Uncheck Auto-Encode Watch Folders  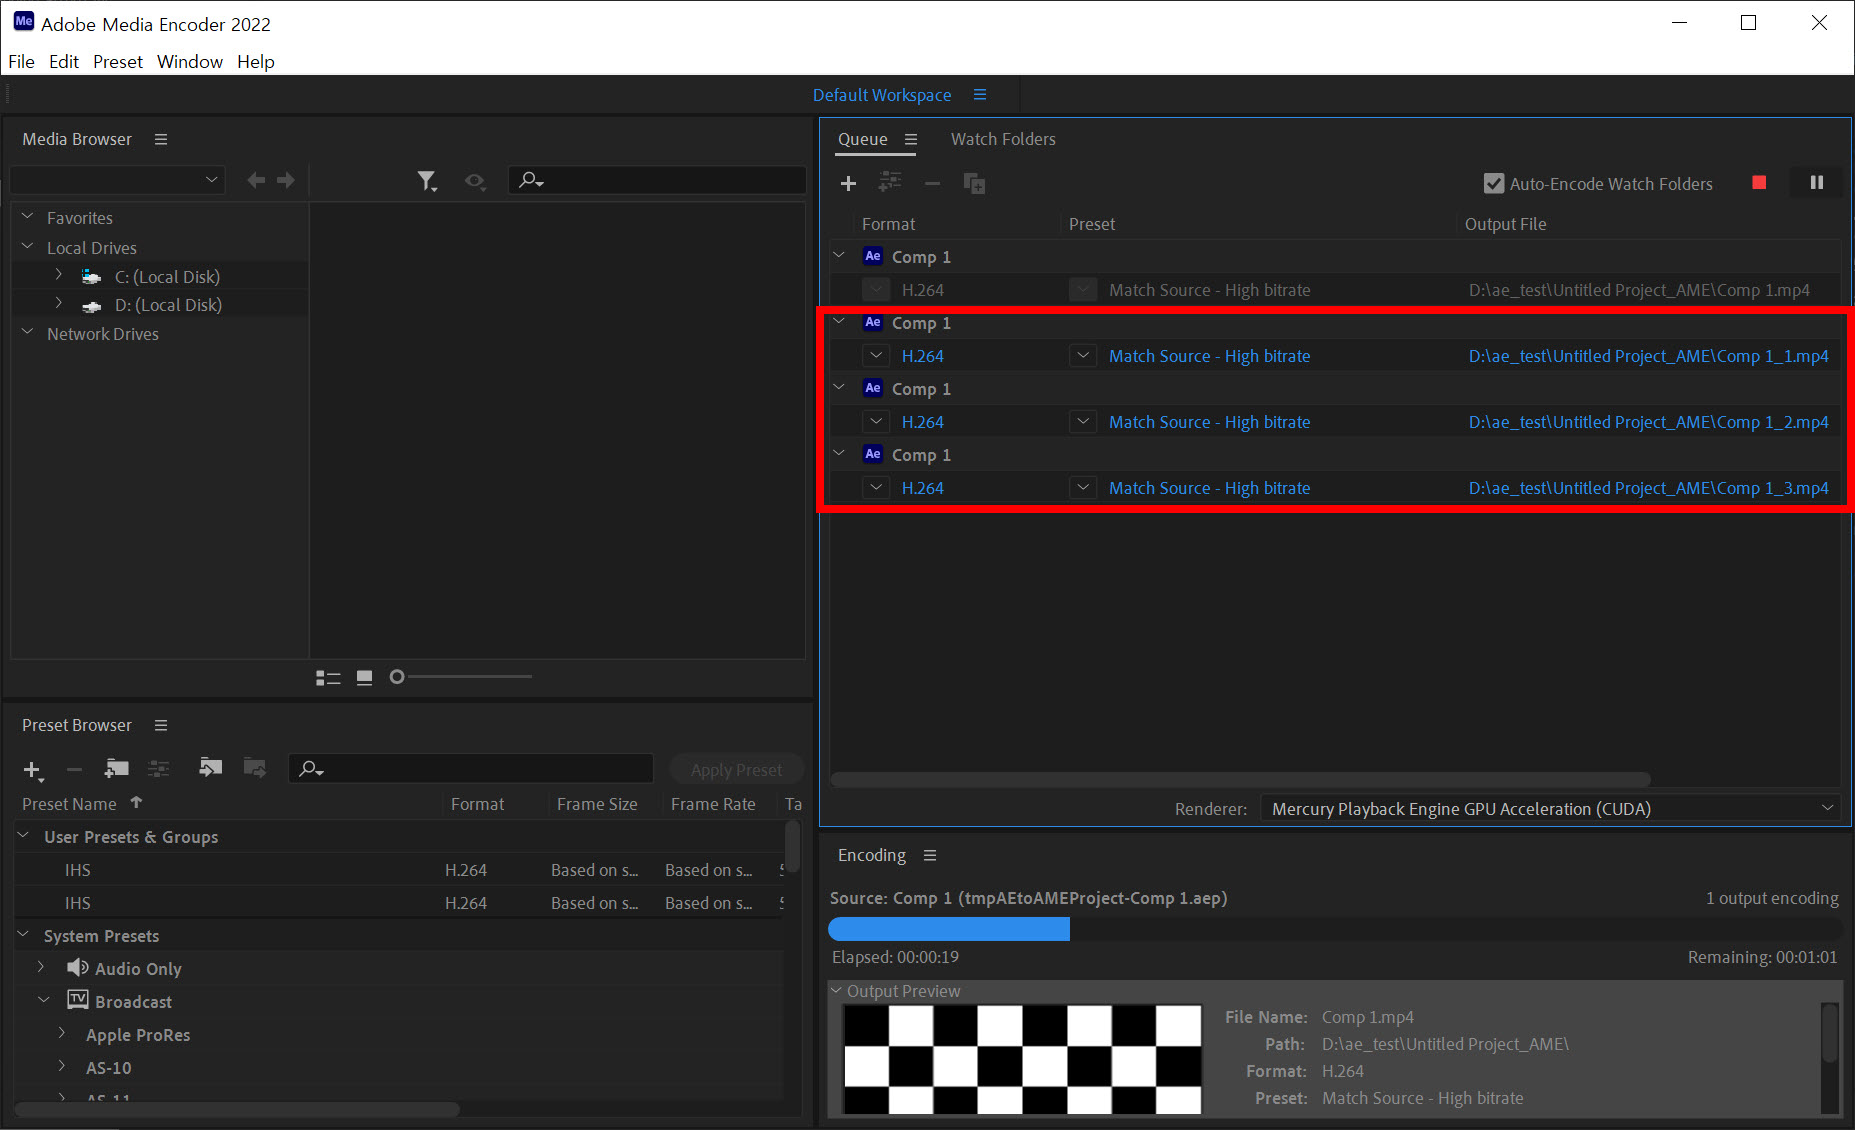click(1493, 184)
